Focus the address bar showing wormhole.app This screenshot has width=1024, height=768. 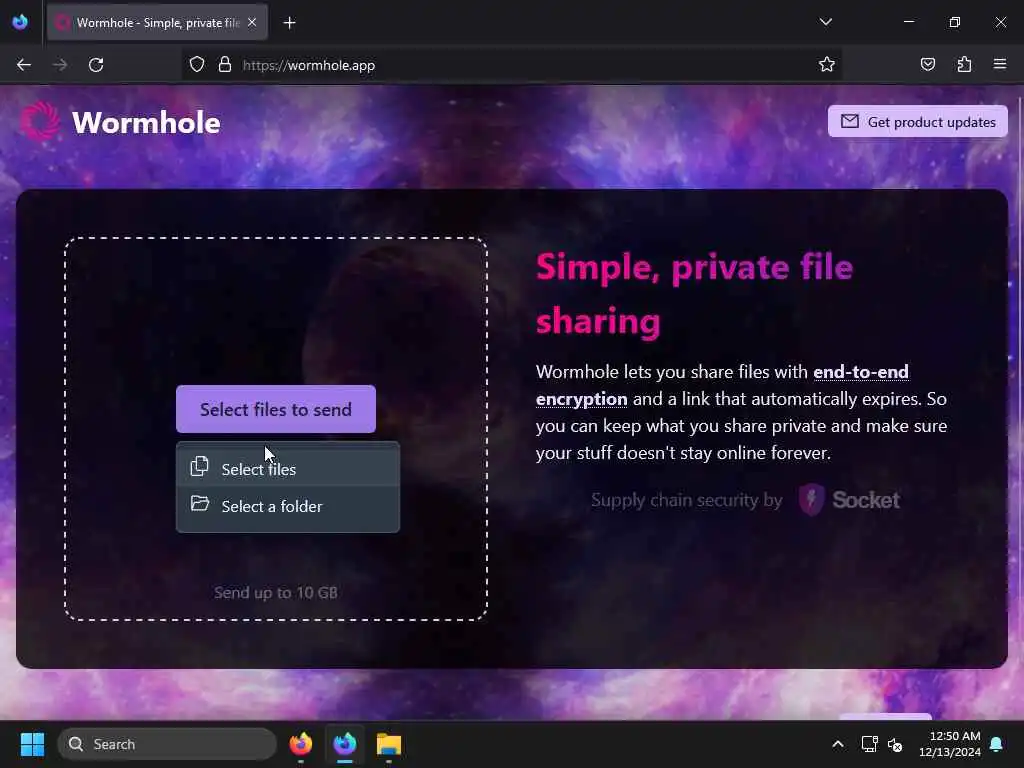(511, 65)
